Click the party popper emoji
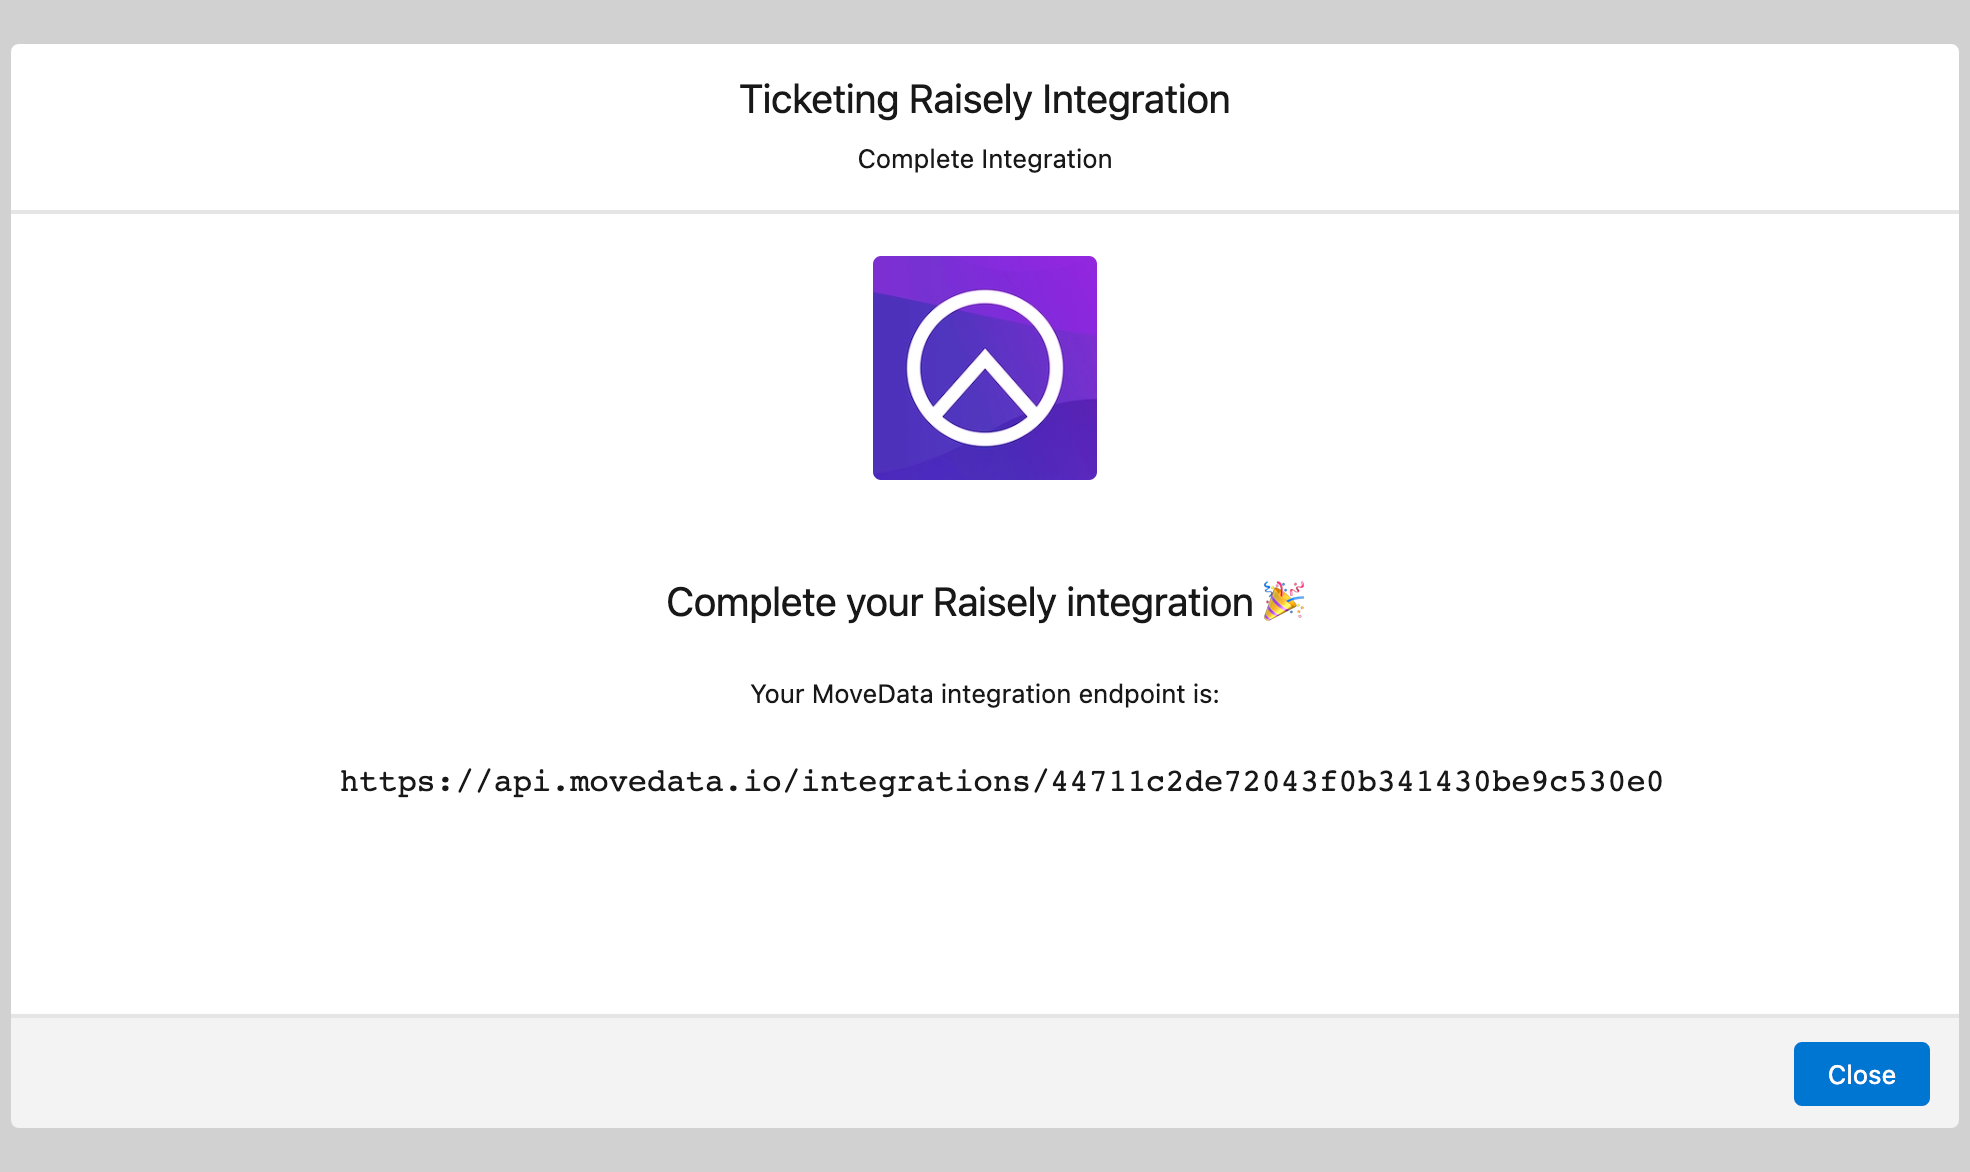Viewport: 1970px width, 1172px height. (1283, 601)
